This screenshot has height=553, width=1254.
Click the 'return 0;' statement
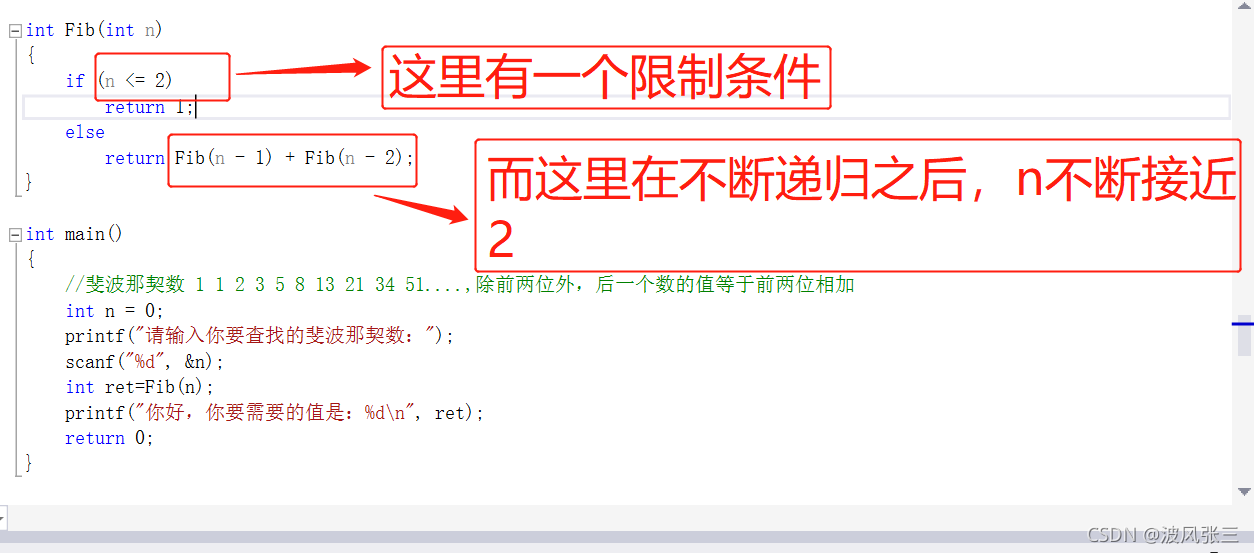110,438
